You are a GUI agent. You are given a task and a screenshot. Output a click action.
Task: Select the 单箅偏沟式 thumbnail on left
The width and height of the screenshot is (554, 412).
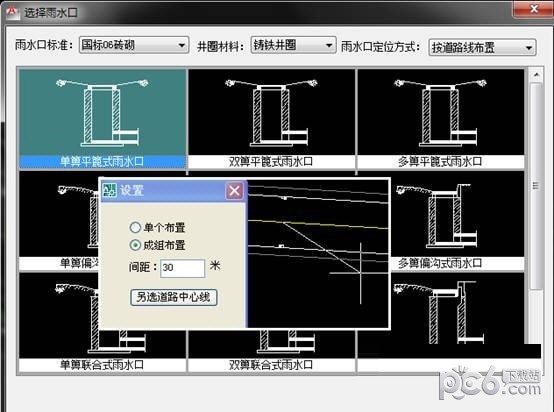click(59, 221)
